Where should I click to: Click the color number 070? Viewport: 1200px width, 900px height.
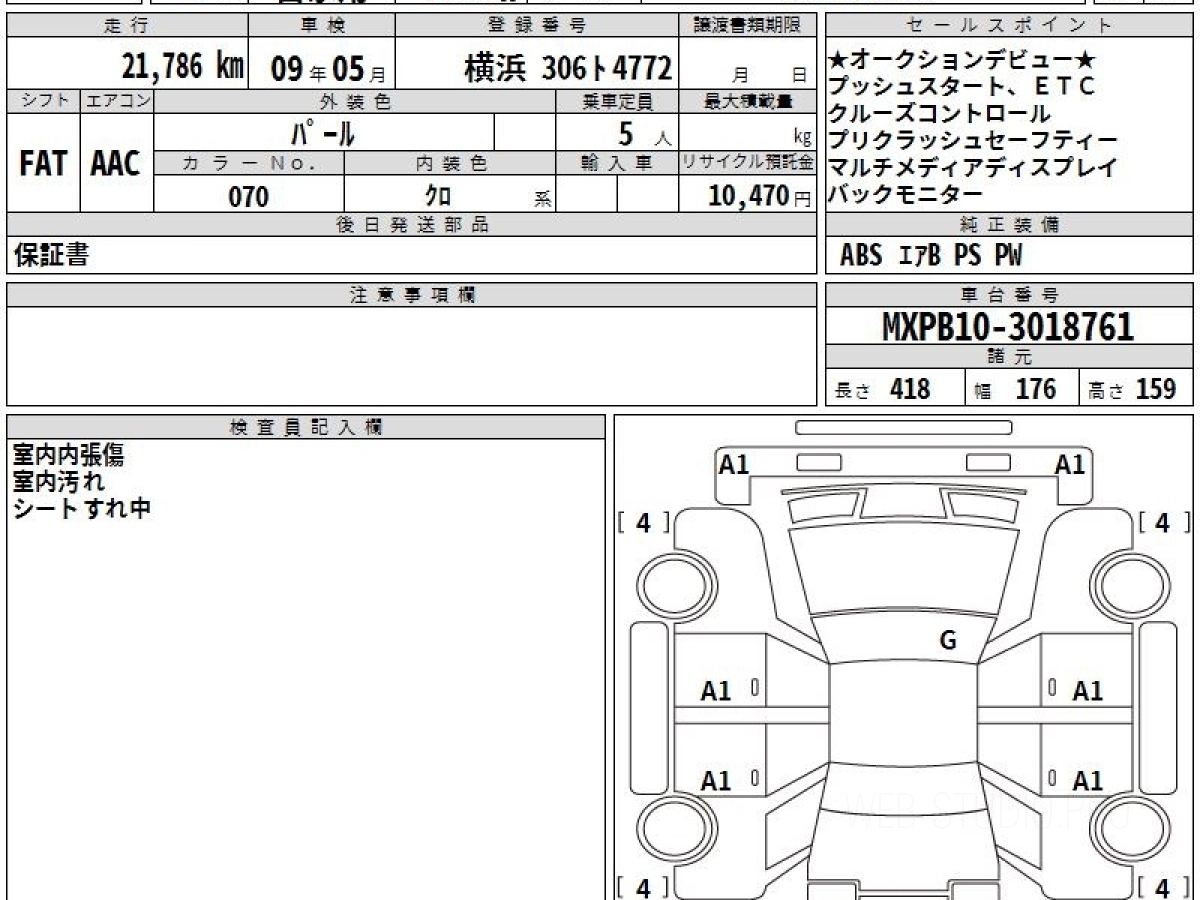248,197
